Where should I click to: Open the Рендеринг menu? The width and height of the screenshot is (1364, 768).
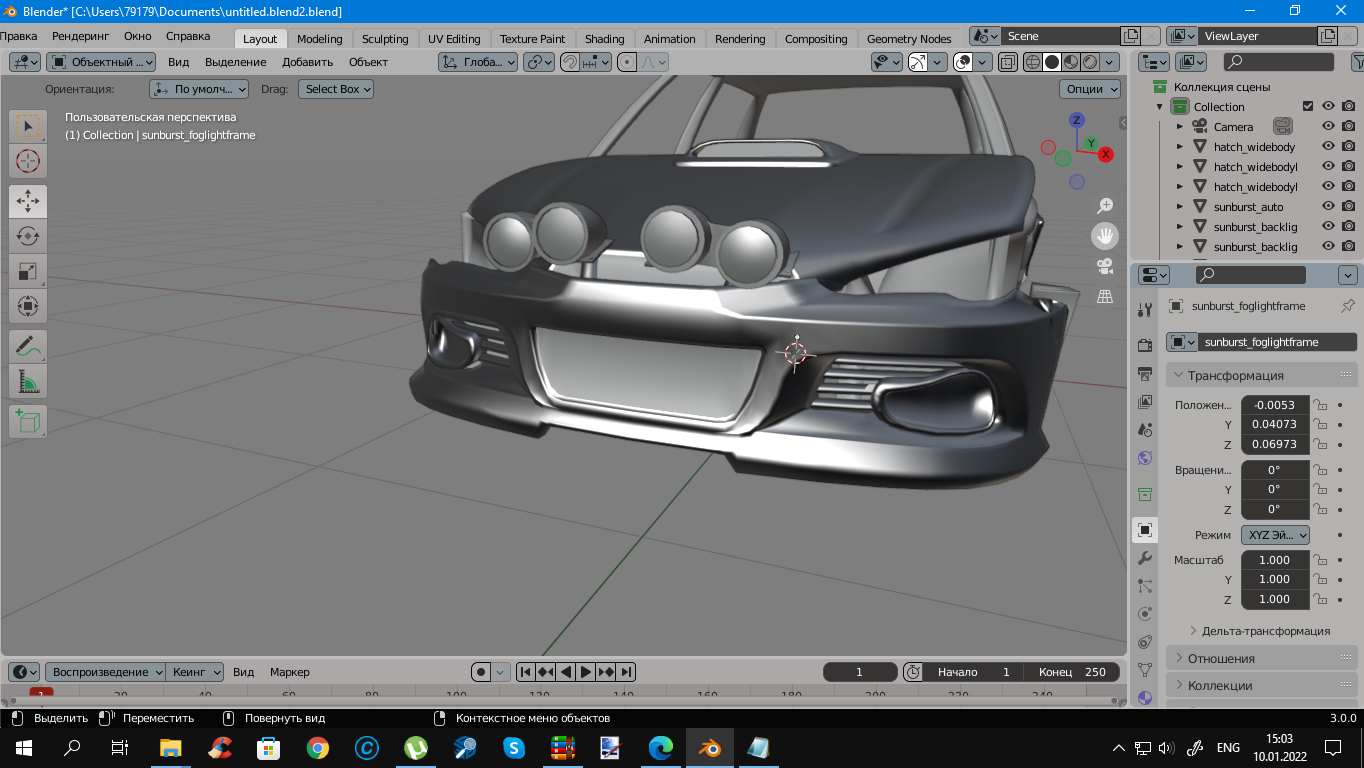81,36
